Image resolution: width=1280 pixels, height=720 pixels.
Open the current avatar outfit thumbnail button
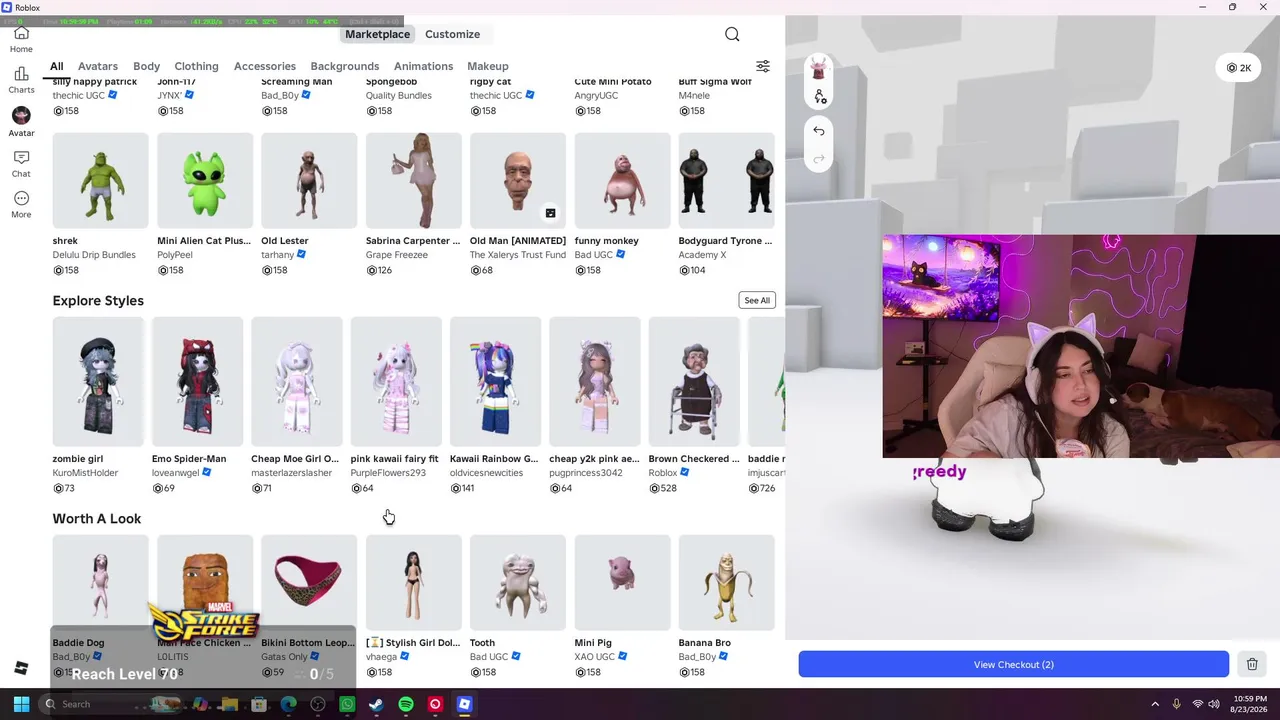819,69
